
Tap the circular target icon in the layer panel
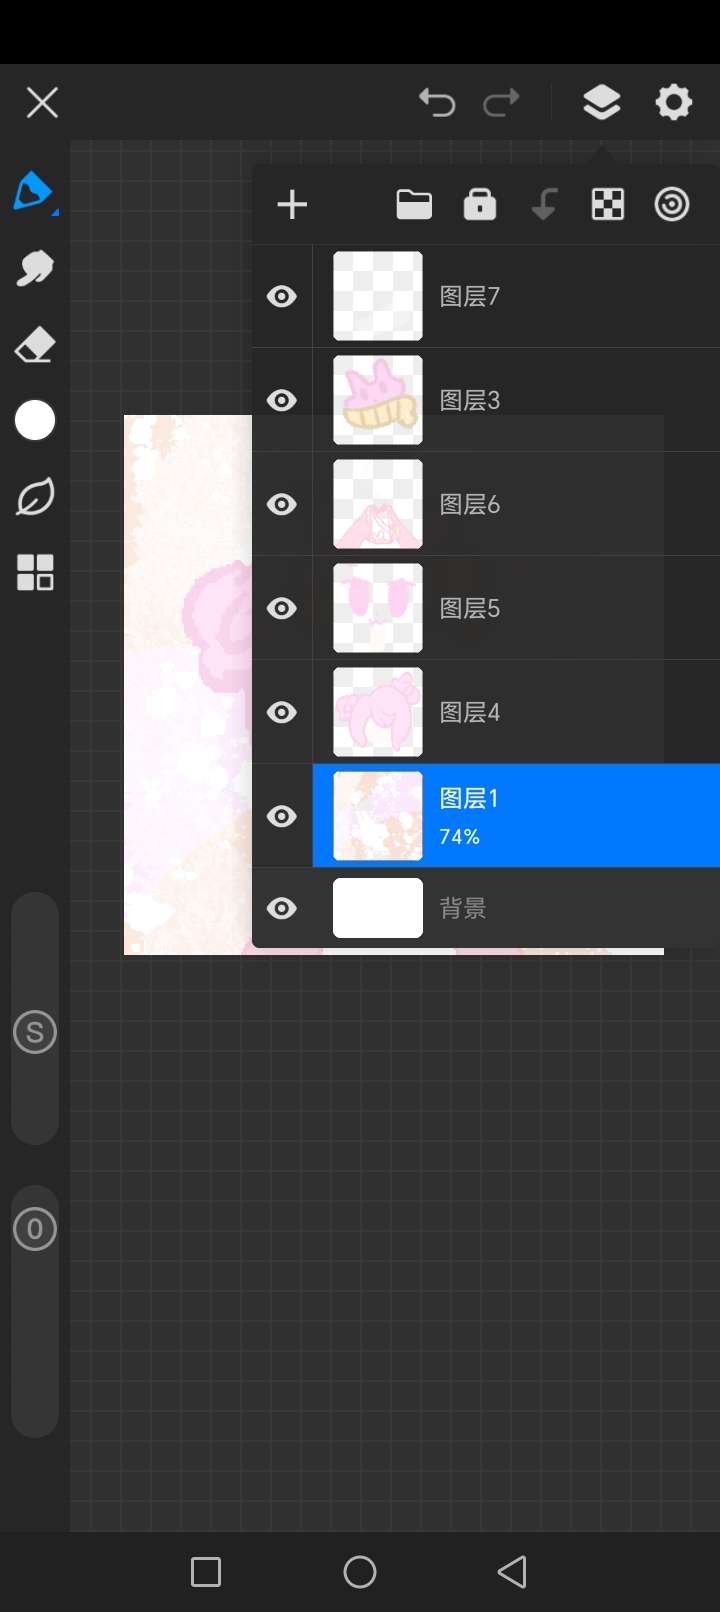pyautogui.click(x=672, y=205)
